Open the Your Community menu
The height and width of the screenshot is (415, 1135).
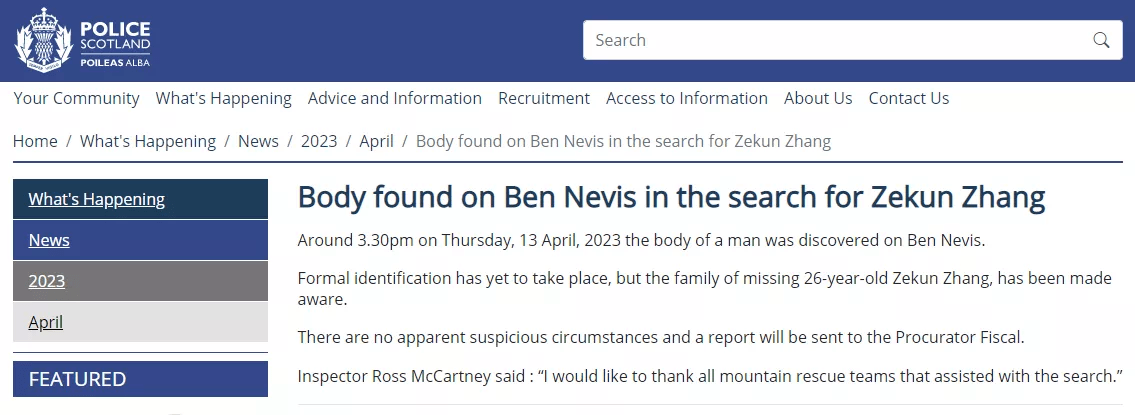(x=77, y=98)
